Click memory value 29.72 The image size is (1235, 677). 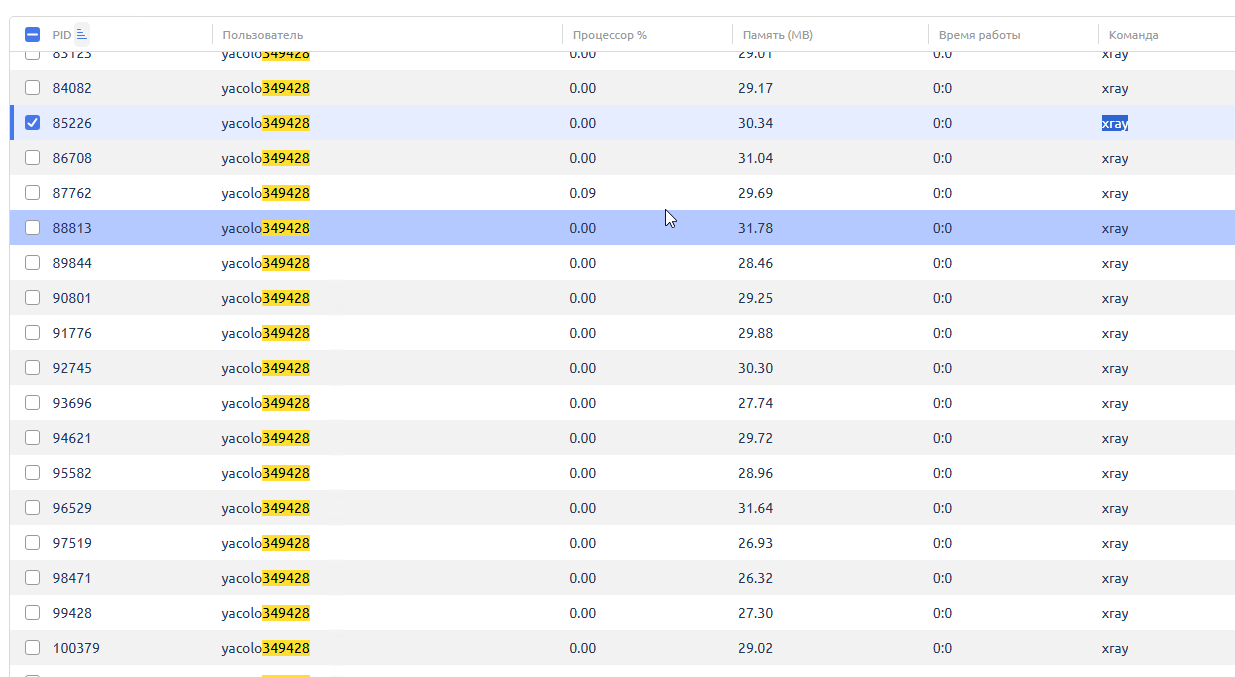pyautogui.click(x=756, y=438)
